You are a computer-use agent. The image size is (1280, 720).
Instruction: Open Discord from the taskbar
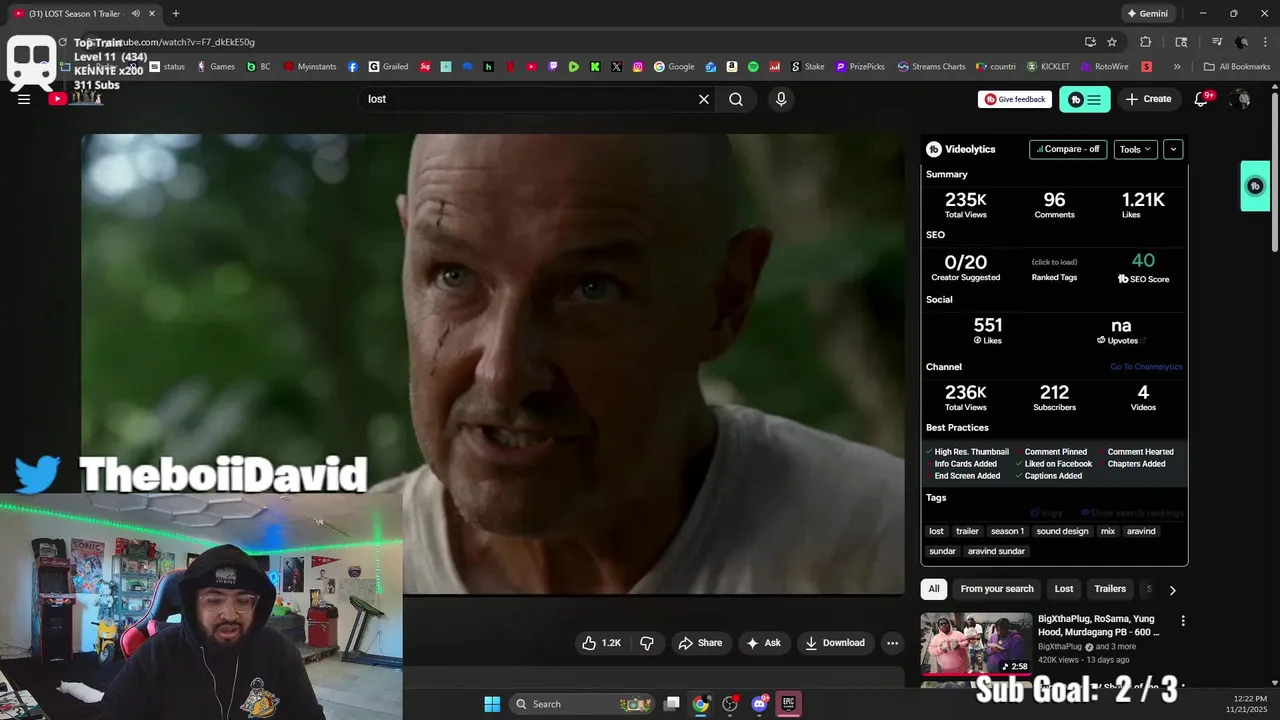[x=759, y=704]
